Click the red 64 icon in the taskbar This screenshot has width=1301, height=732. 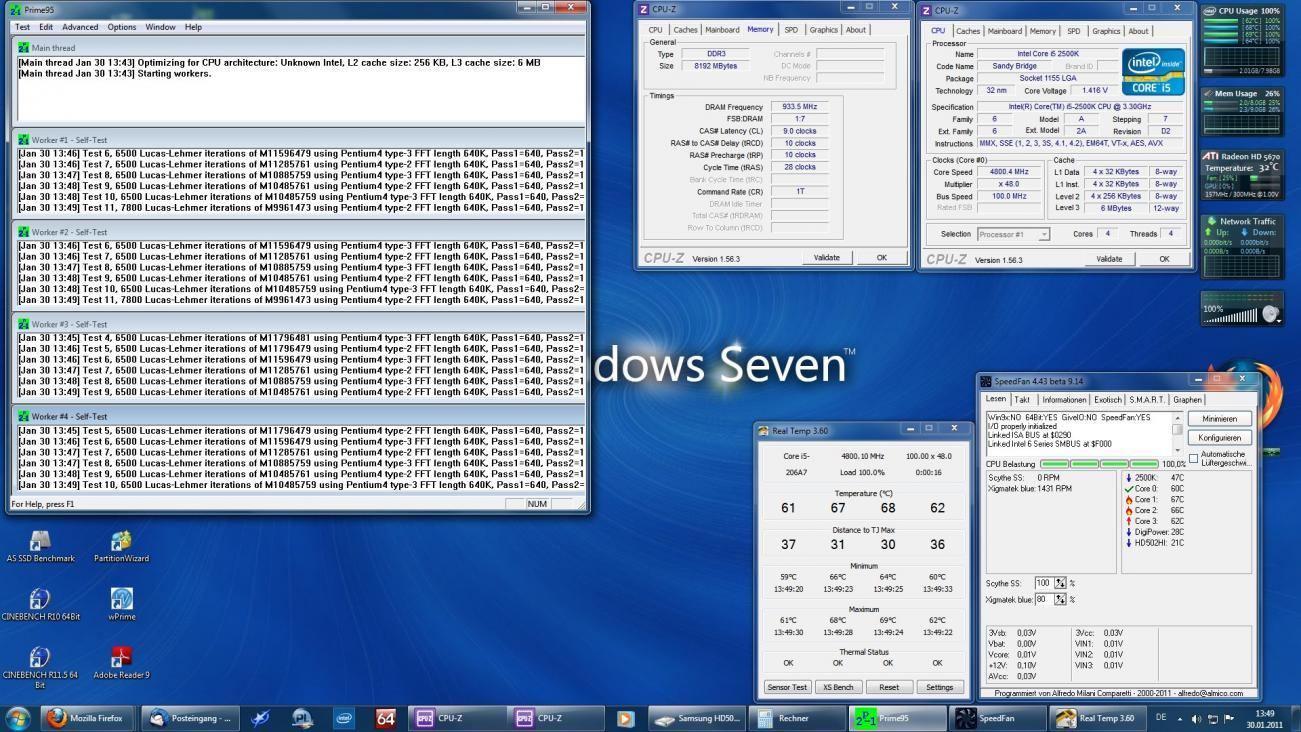[385, 718]
